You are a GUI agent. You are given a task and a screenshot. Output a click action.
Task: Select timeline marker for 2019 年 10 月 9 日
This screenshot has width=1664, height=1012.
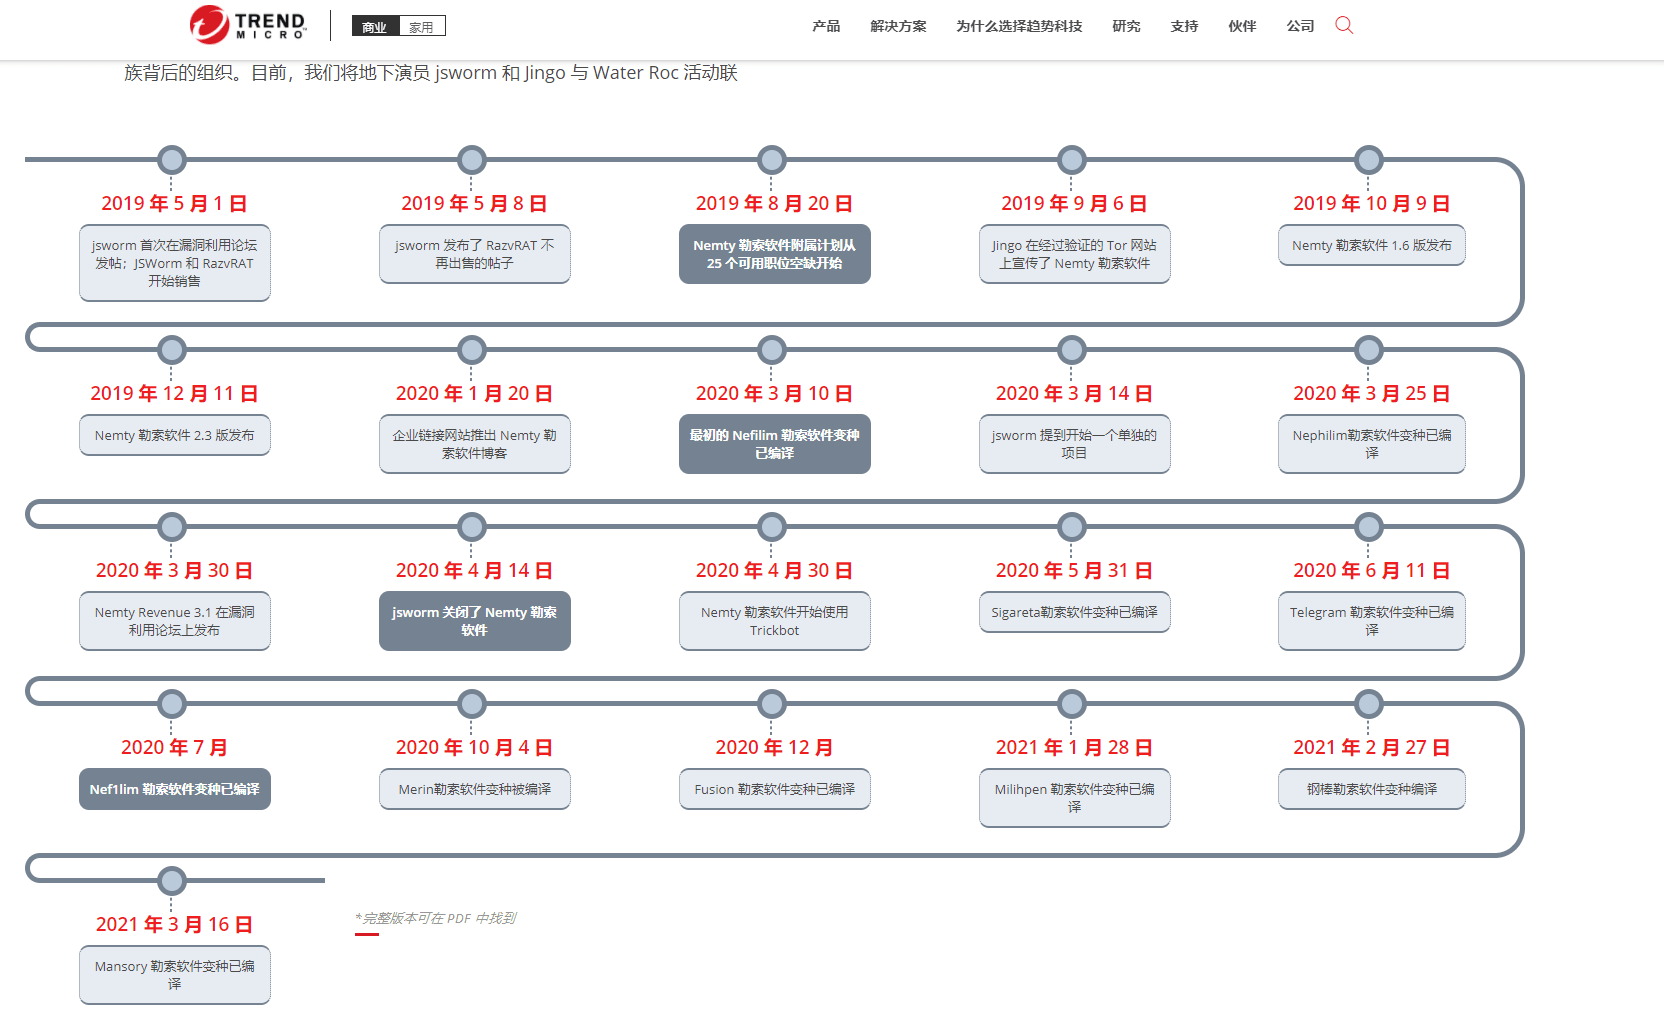pos(1369,160)
